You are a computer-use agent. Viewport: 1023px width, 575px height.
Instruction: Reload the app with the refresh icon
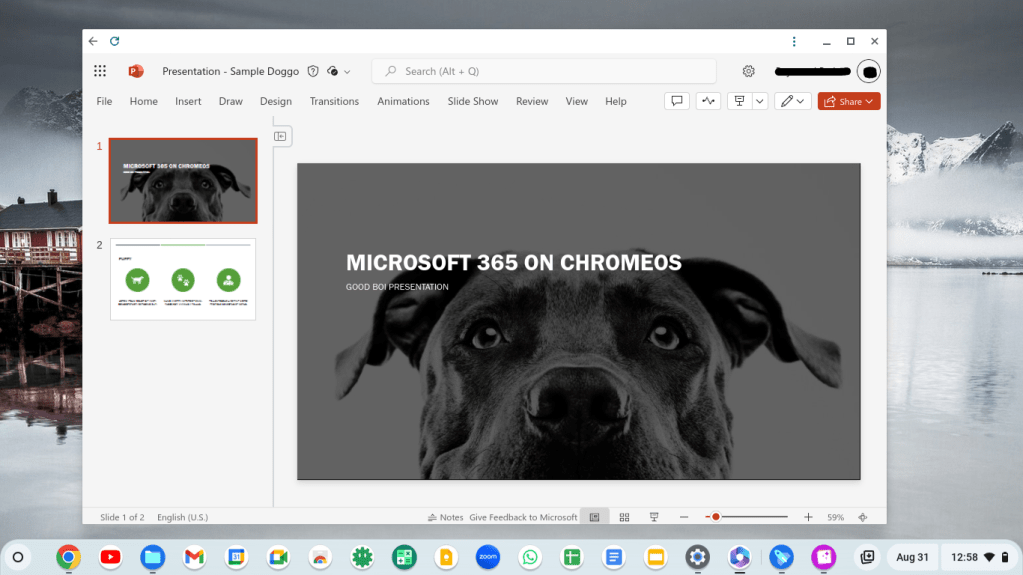pyautogui.click(x=115, y=41)
